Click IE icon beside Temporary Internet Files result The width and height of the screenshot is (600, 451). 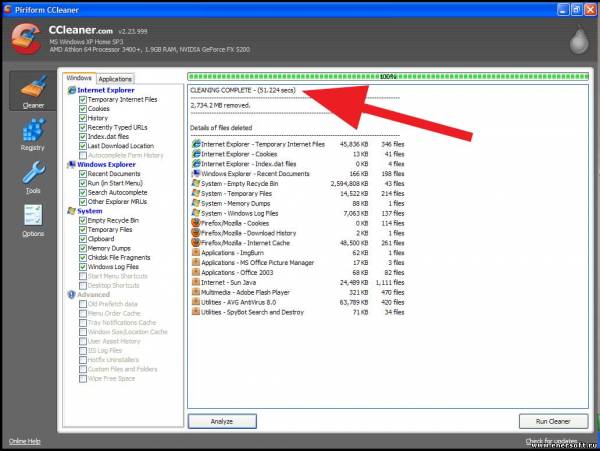tap(196, 144)
